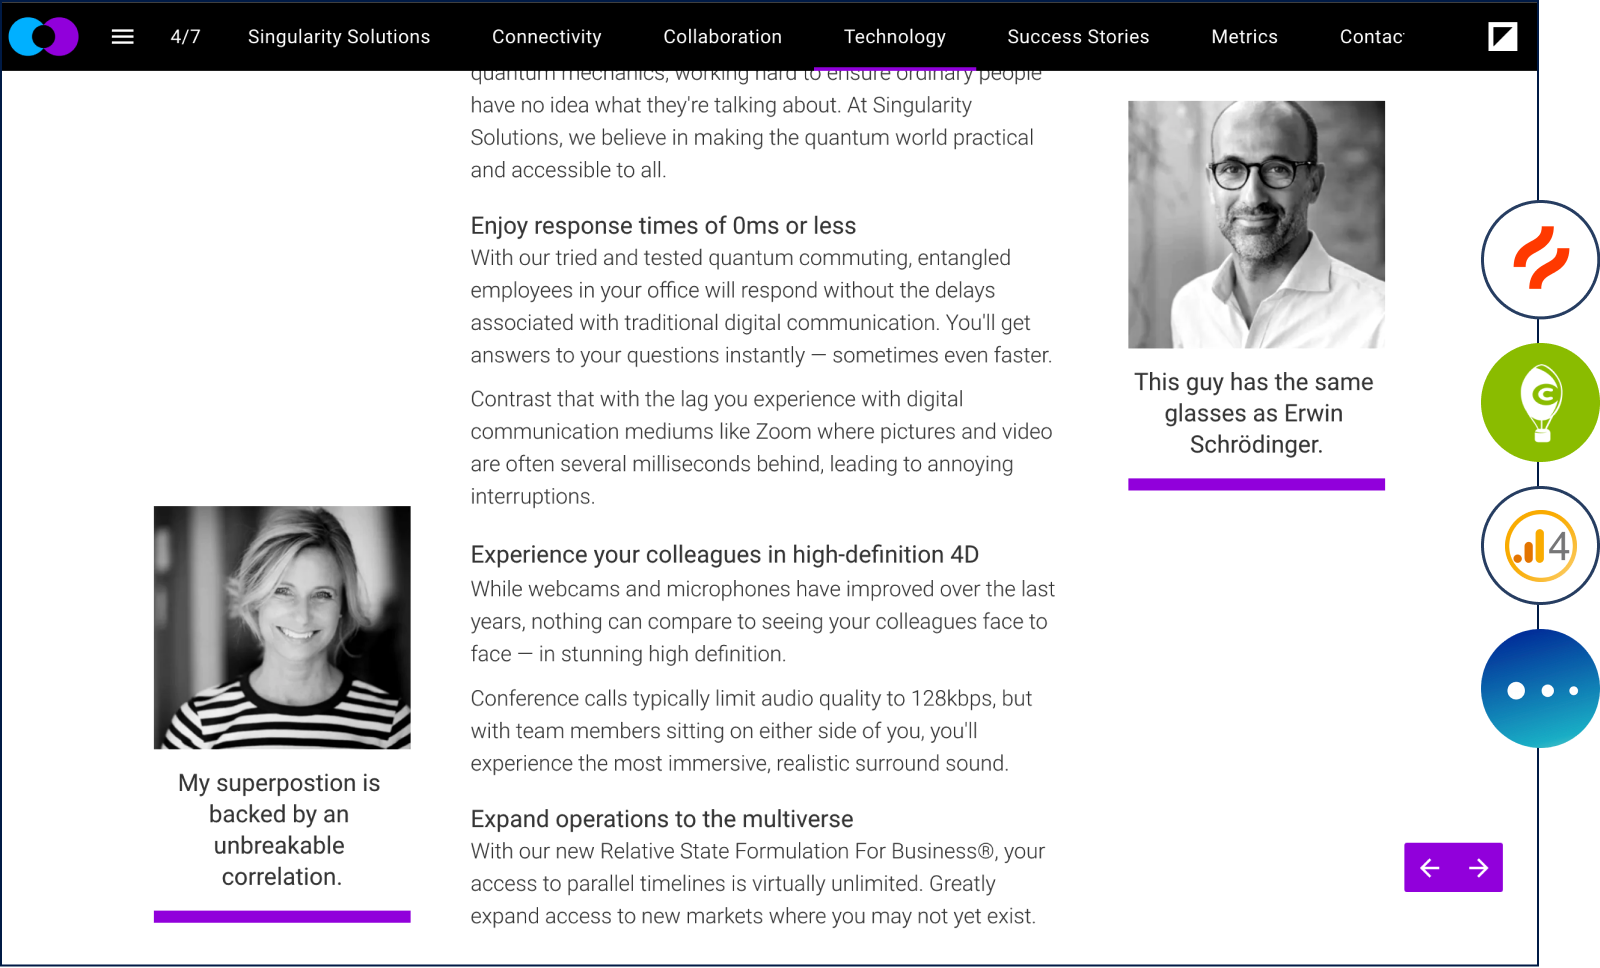1600x968 pixels.
Task: Click the portrait of man with glasses
Action: pos(1256,224)
